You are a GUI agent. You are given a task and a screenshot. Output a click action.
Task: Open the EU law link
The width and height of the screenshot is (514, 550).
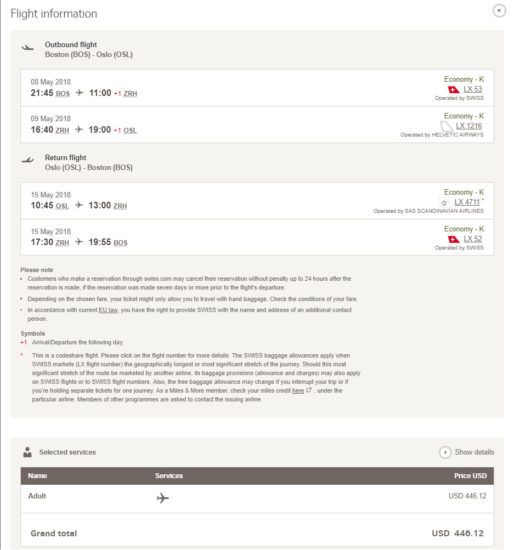tap(108, 310)
